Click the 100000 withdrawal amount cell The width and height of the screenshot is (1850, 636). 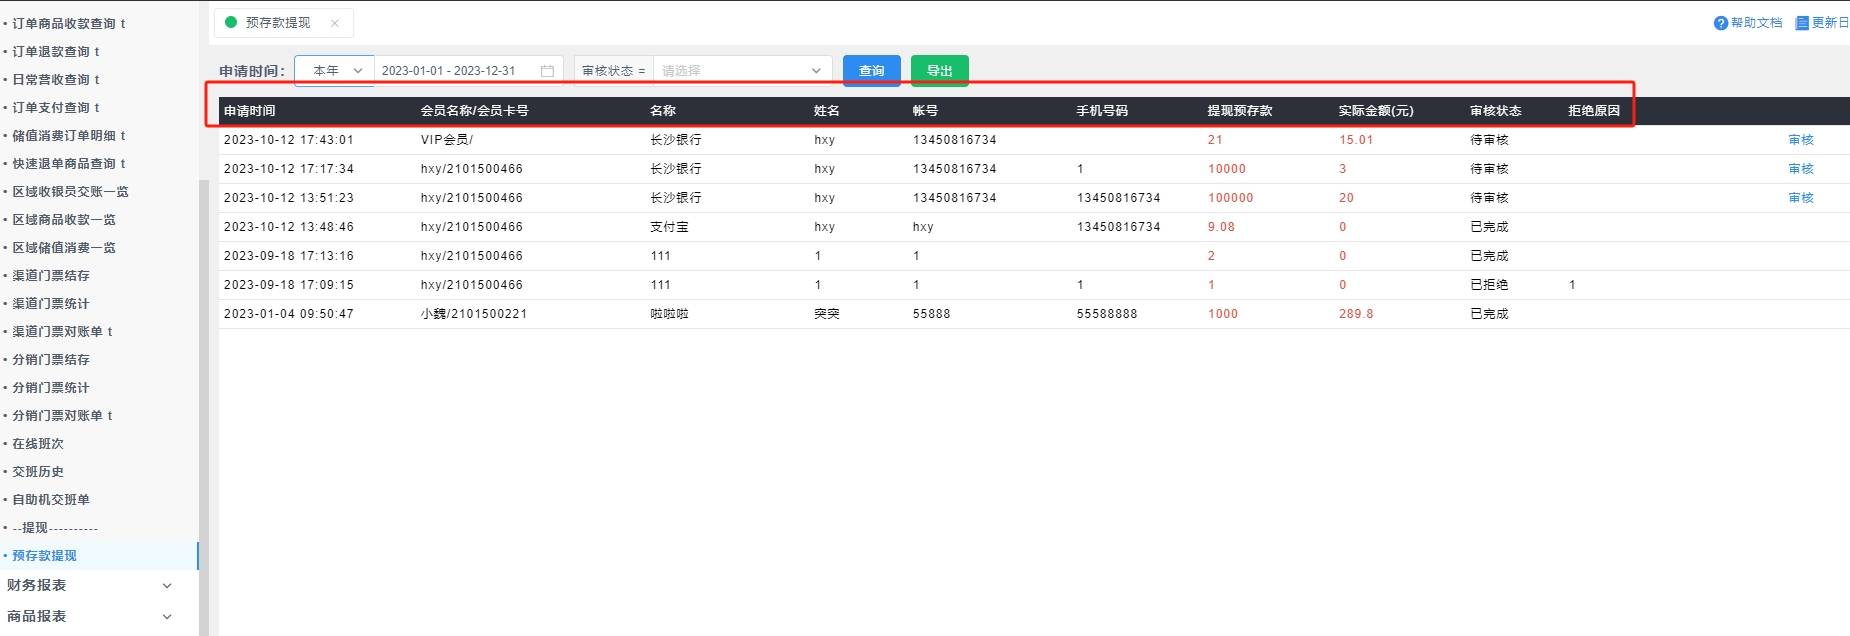[1230, 198]
